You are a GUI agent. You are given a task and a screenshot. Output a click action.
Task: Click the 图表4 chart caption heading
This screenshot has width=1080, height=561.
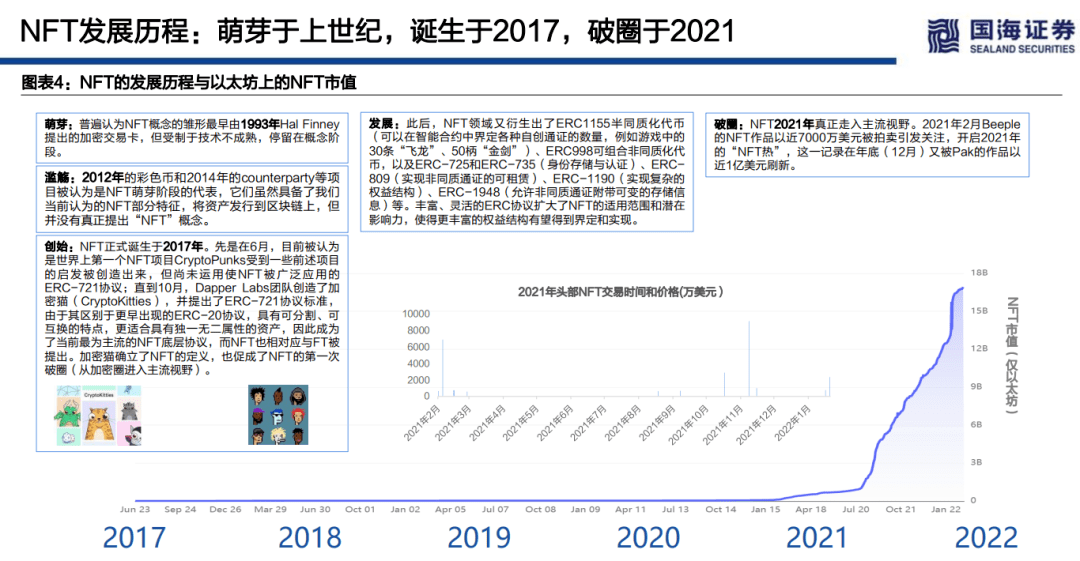click(189, 82)
